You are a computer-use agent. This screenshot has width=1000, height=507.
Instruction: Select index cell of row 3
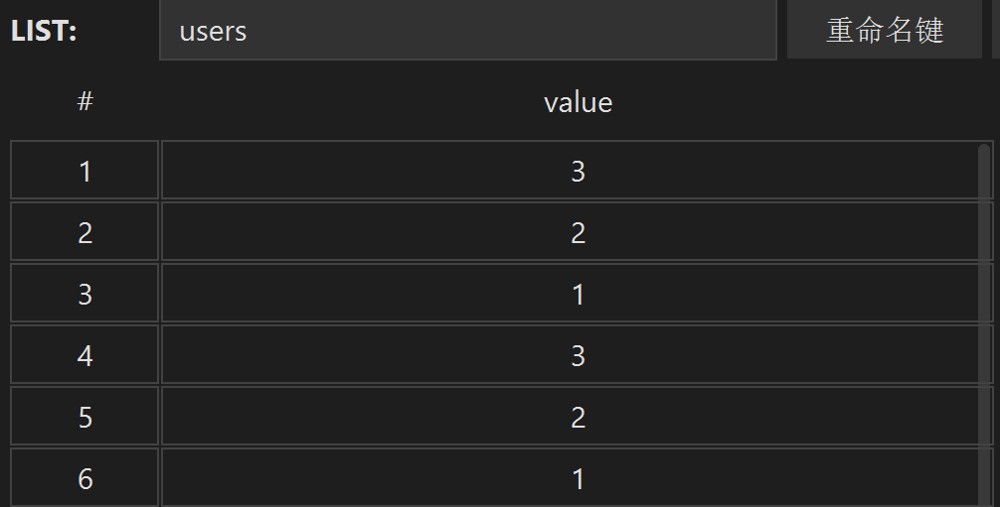click(x=85, y=293)
